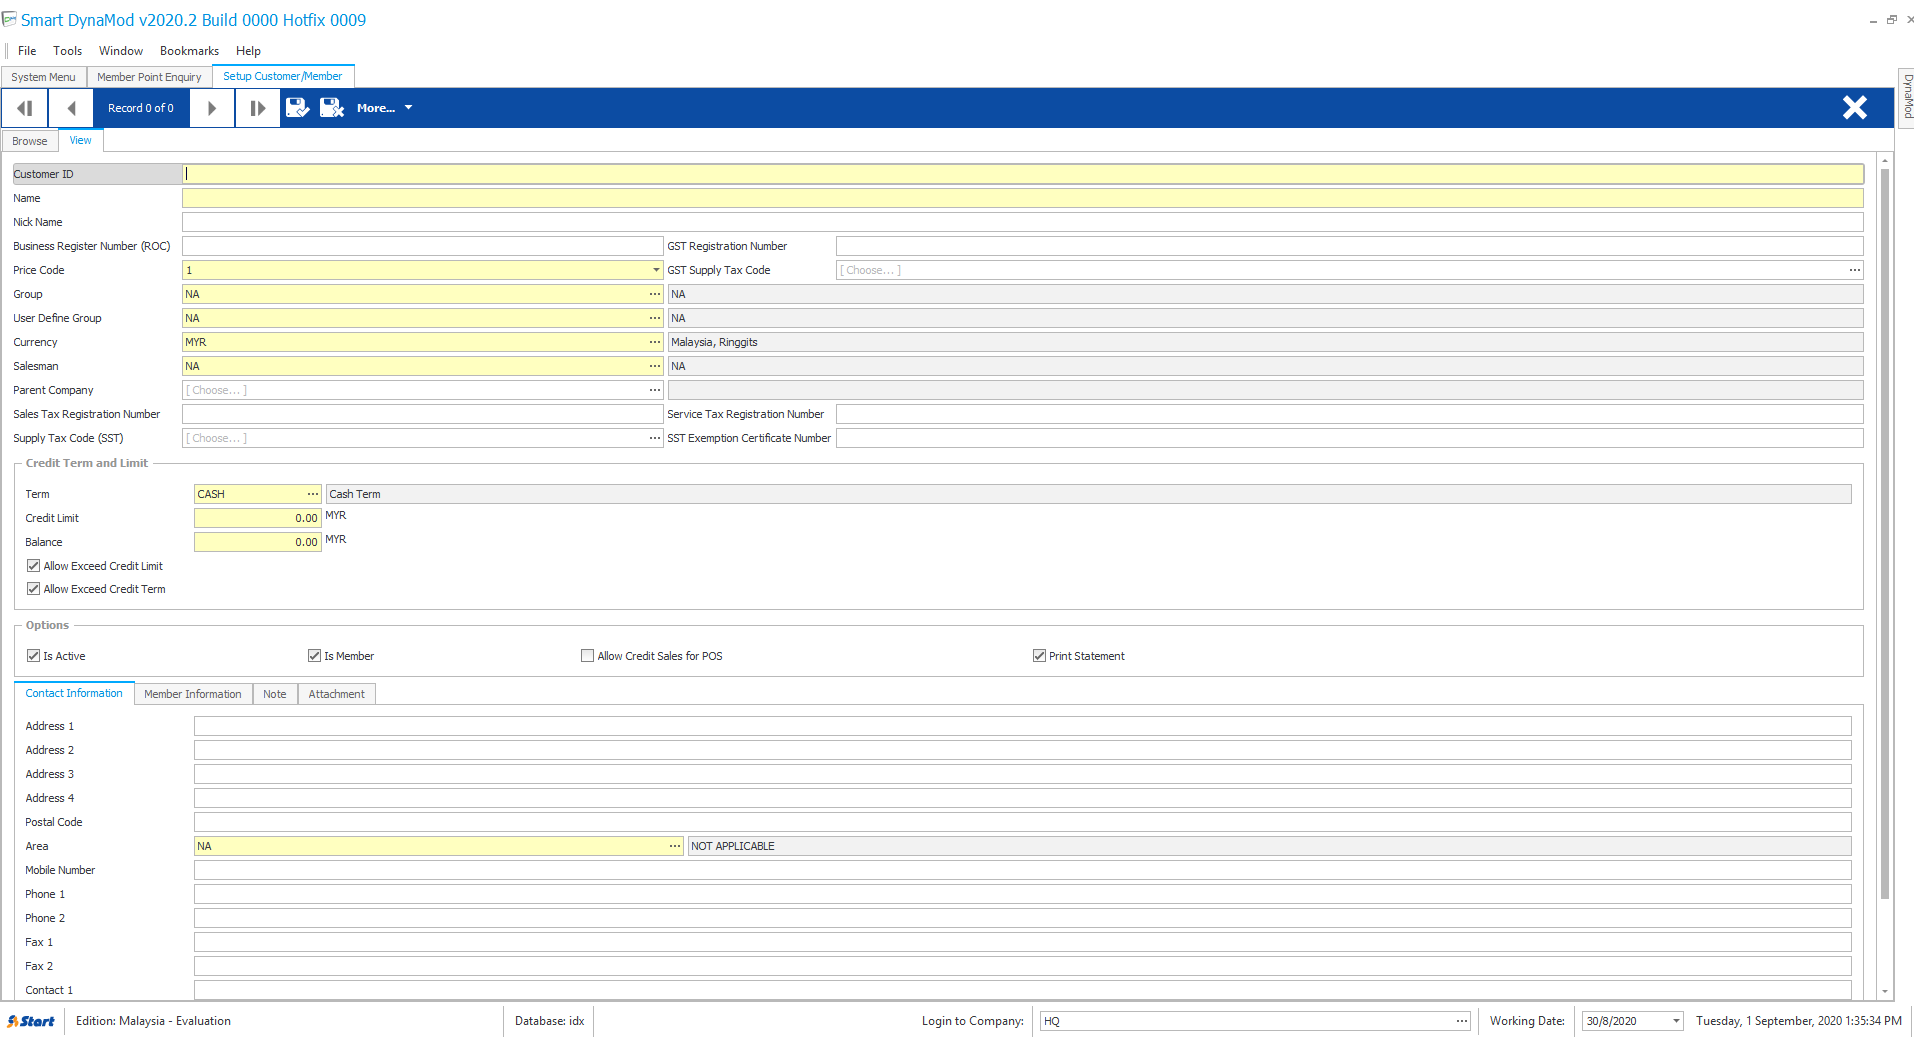Cancel changes with save-cancel icon
The image size is (1914, 1038).
[331, 108]
